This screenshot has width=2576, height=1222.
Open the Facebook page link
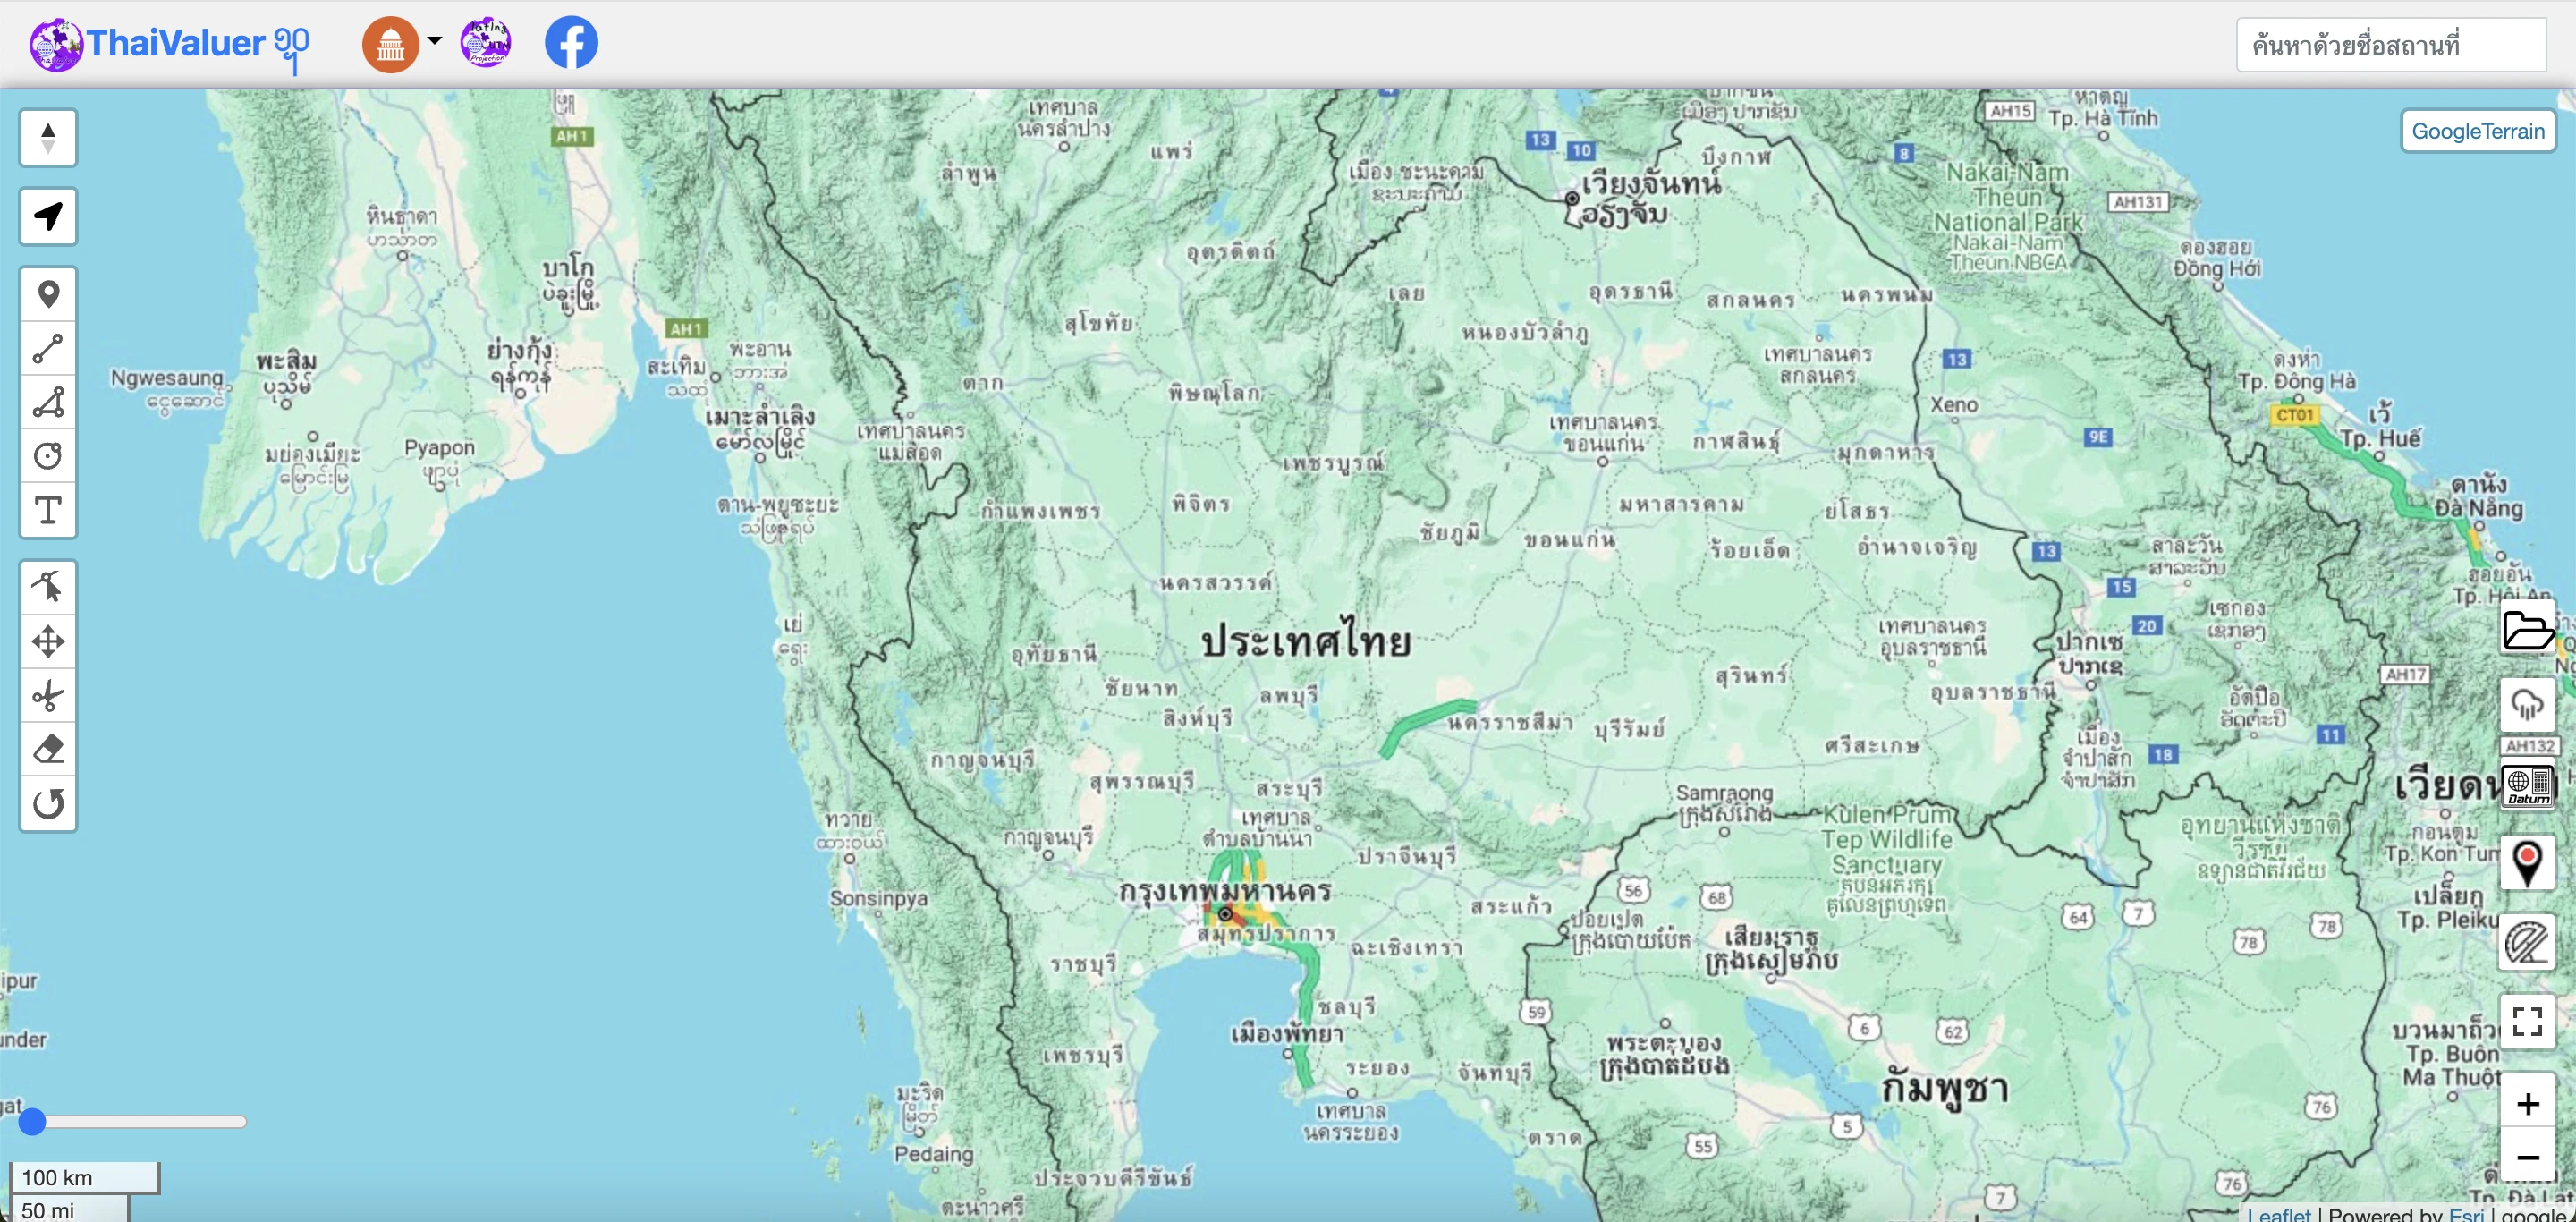[x=571, y=43]
